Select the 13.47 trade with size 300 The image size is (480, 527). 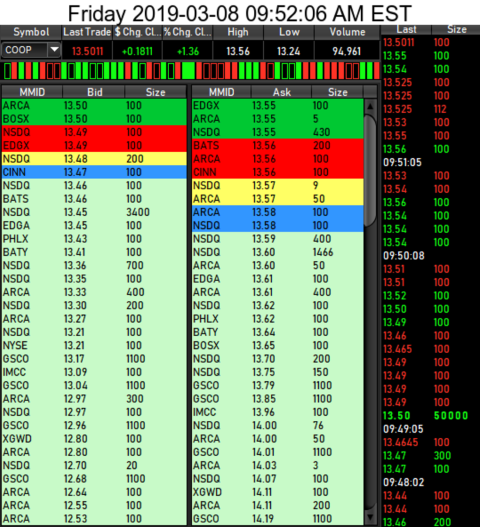tap(431, 456)
